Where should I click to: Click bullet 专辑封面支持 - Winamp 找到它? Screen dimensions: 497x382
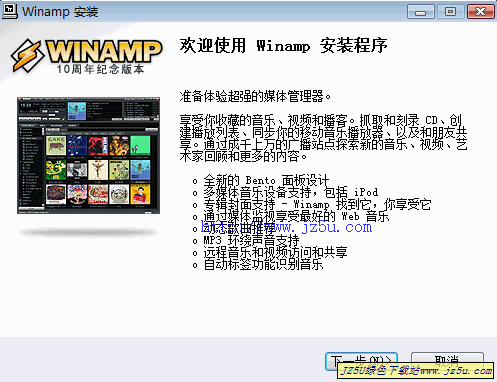click(x=317, y=204)
